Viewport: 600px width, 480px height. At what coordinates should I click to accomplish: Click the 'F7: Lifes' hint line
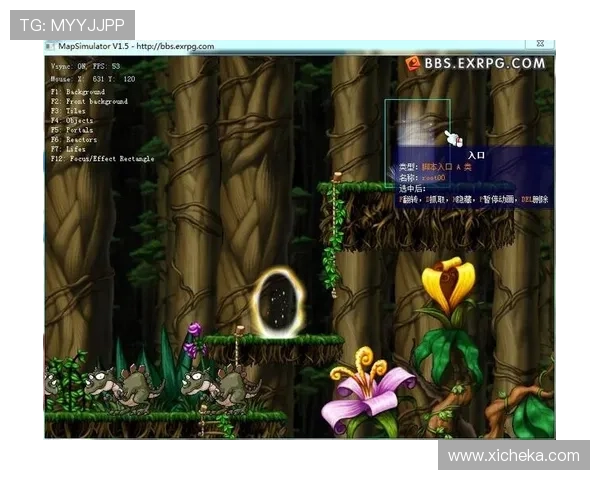click(x=68, y=149)
